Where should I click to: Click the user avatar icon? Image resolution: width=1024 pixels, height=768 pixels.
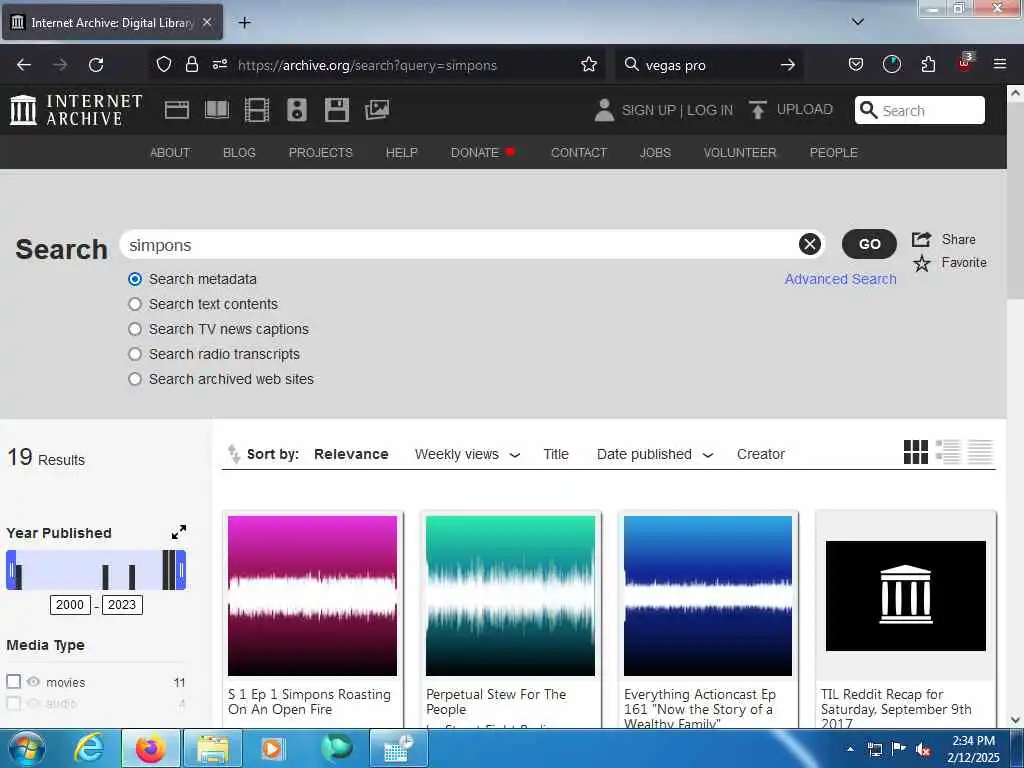(x=604, y=110)
